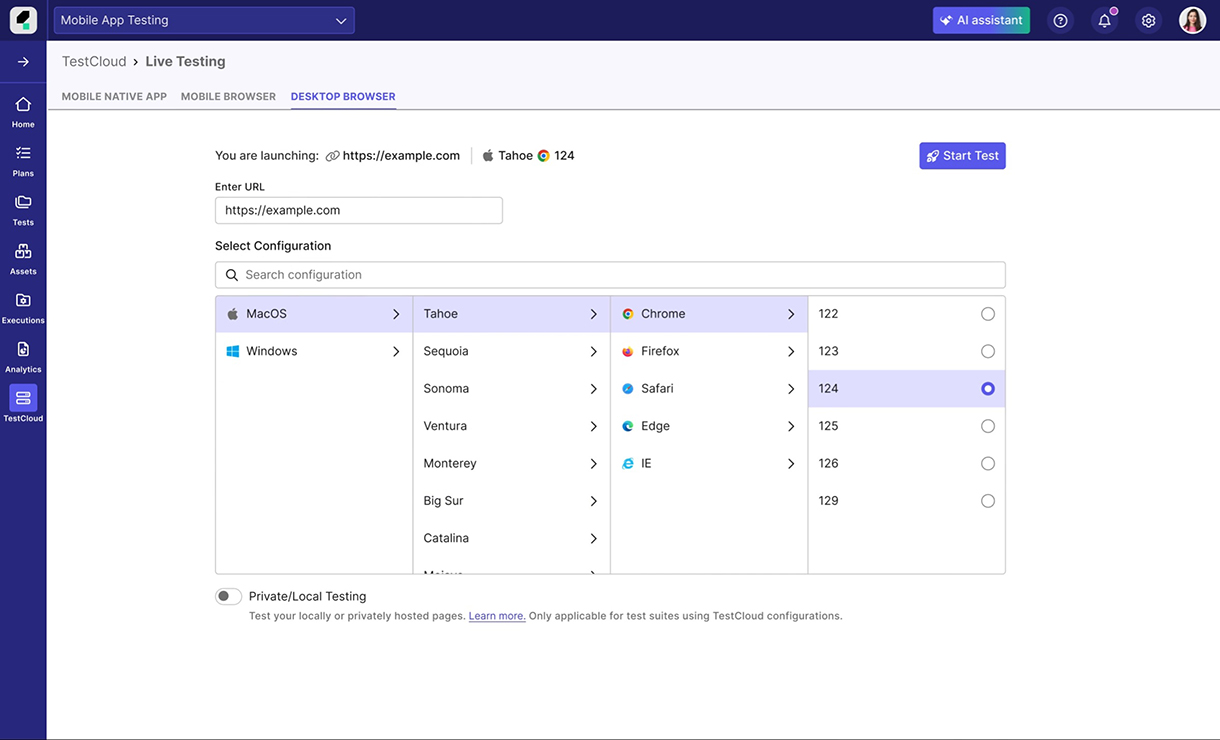
Task: Open Analytics from the sidebar
Action: (x=23, y=356)
